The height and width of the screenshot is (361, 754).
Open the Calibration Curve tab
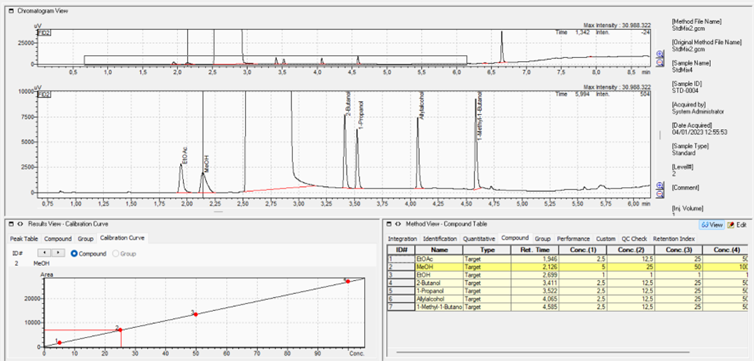[123, 238]
